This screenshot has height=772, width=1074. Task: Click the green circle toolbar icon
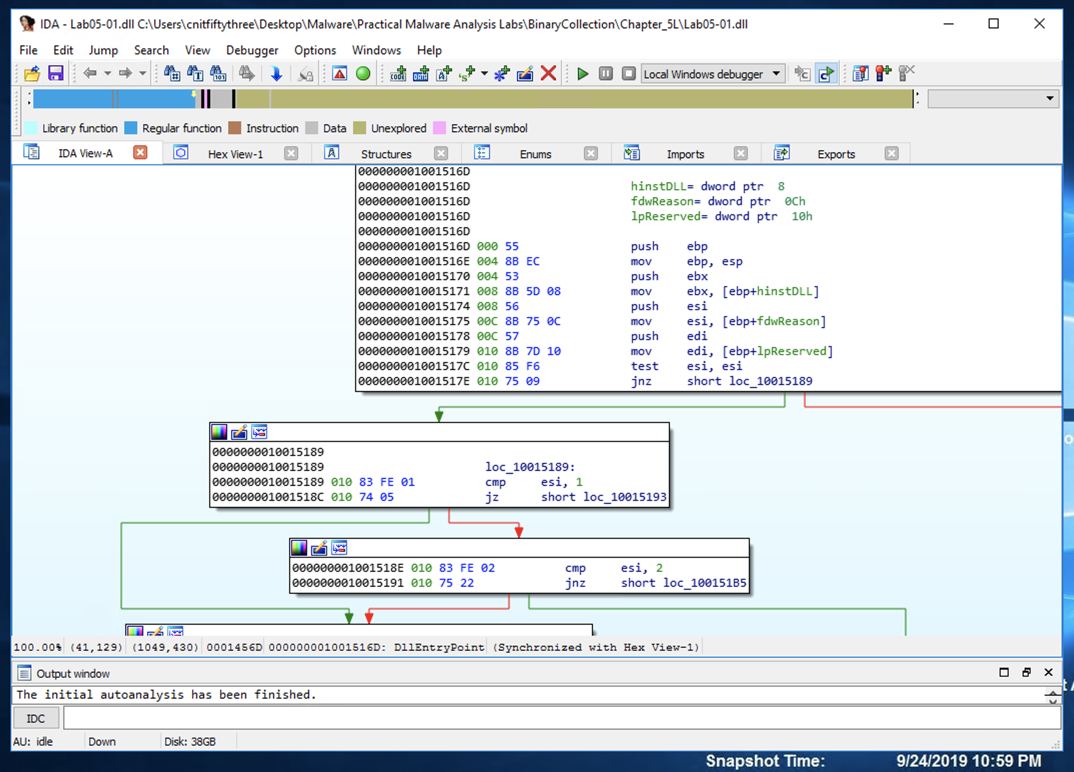point(363,74)
